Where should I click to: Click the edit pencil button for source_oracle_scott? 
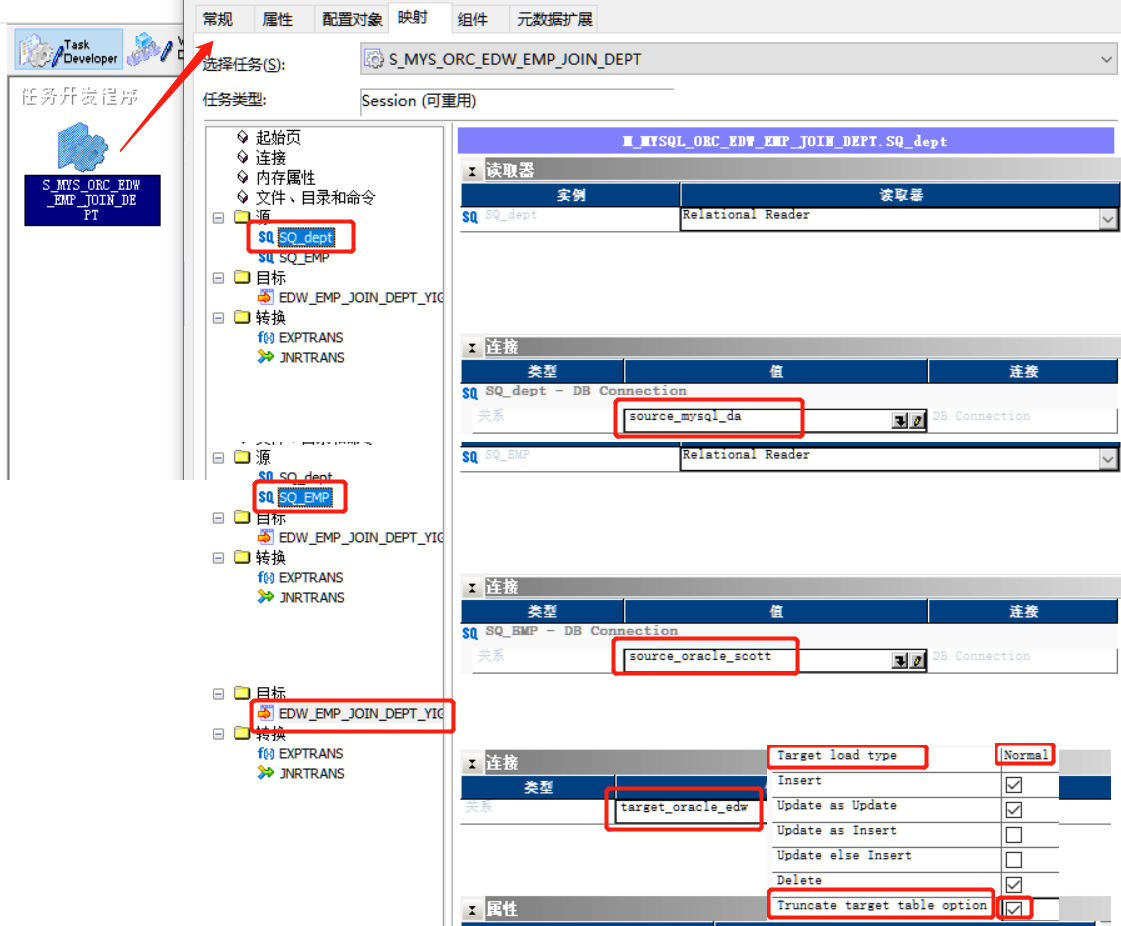(917, 661)
